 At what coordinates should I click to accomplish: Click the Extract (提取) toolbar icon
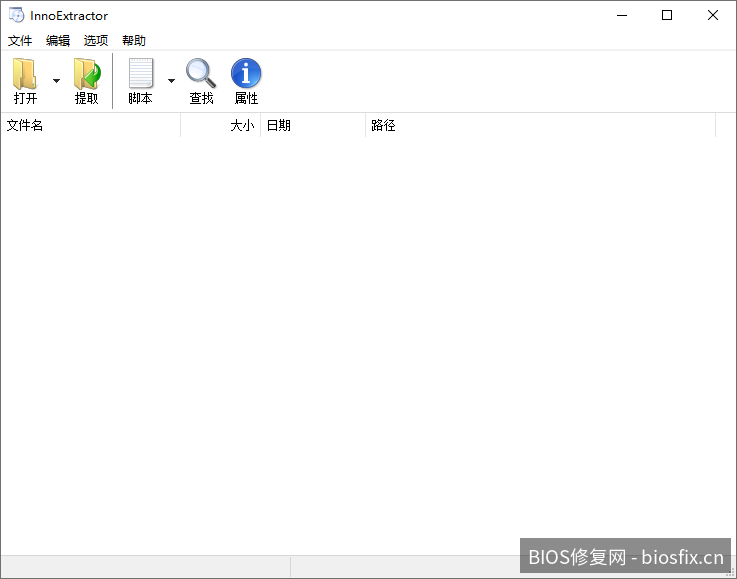87,76
